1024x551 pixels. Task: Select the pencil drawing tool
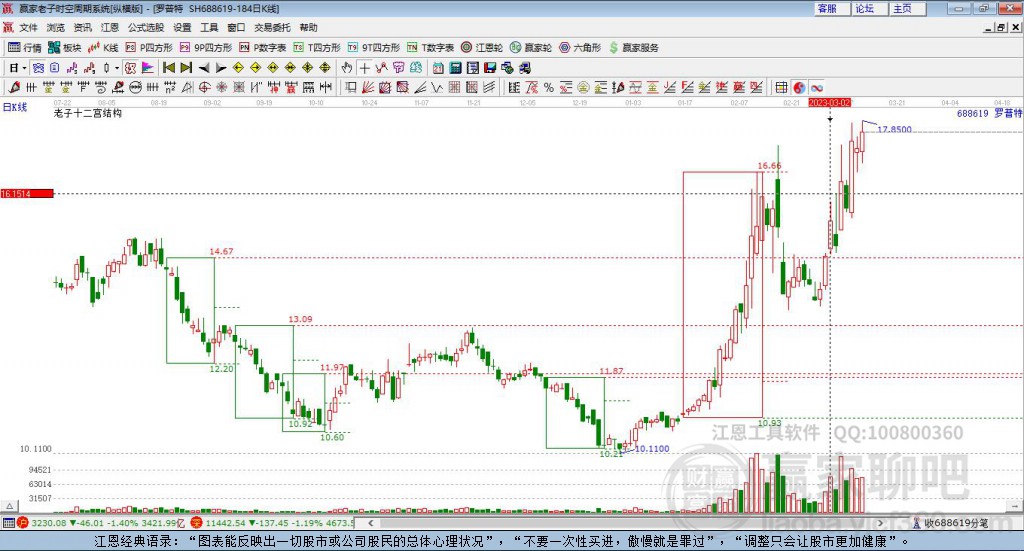tap(14, 87)
